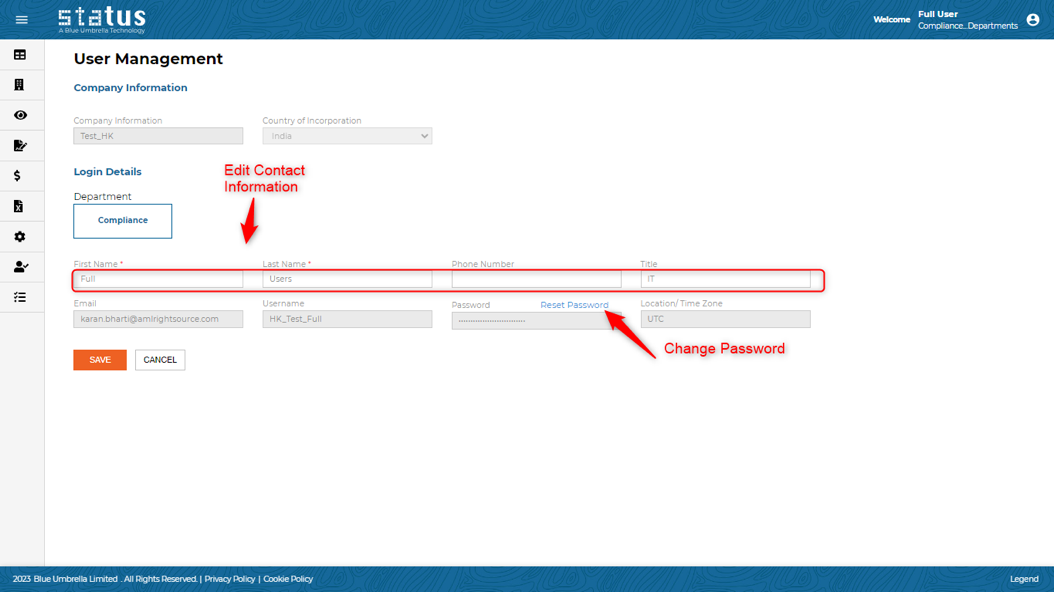Image resolution: width=1054 pixels, height=592 pixels.
Task: Select the Compliance department box
Action: click(123, 221)
